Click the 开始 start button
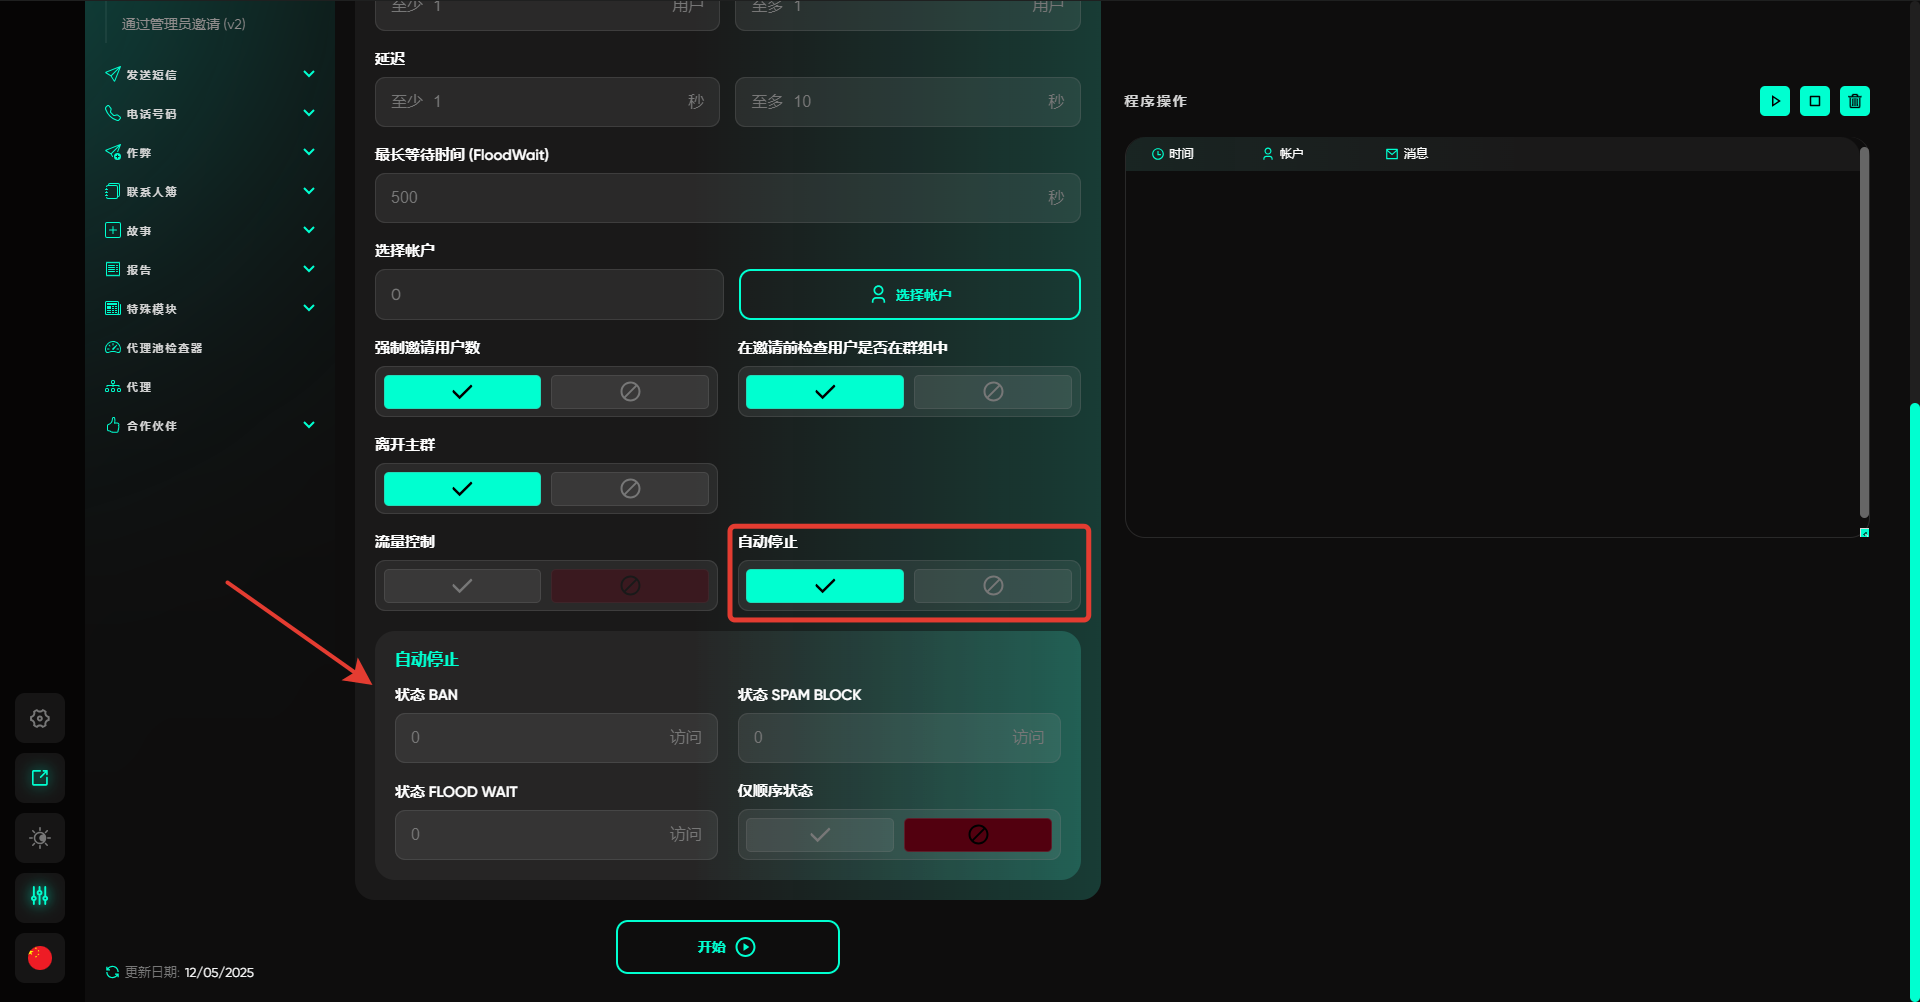This screenshot has height=1002, width=1920. (x=727, y=947)
